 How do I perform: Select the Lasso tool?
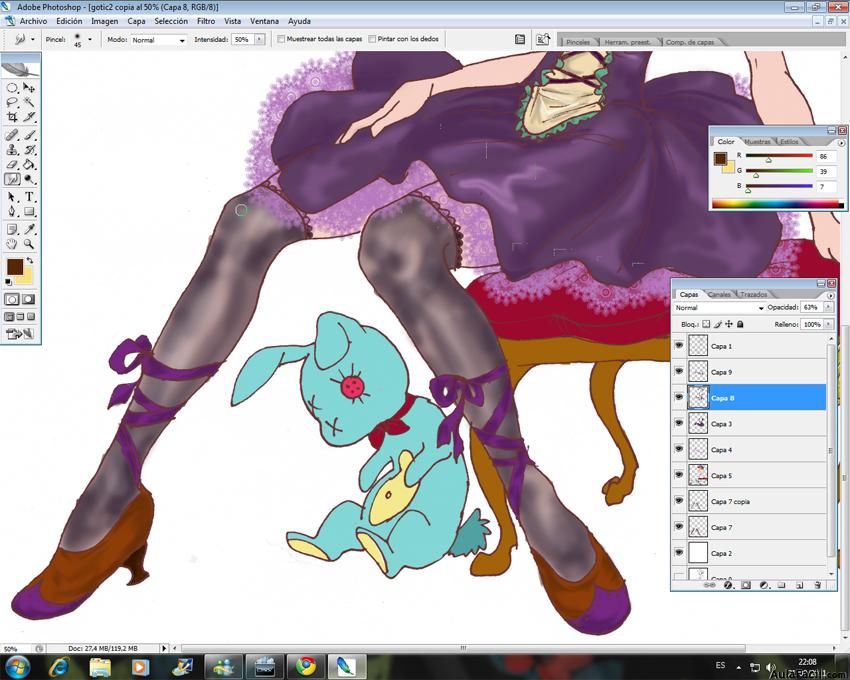[12, 102]
